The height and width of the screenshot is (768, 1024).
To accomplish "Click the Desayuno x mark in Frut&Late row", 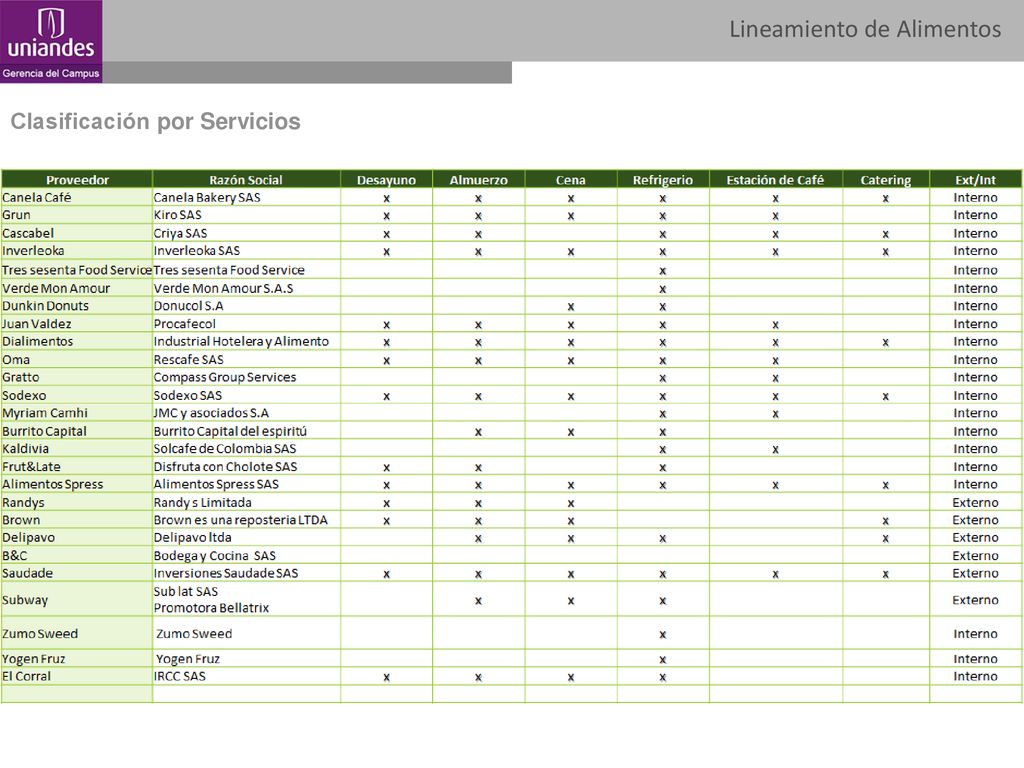I will 386,468.
